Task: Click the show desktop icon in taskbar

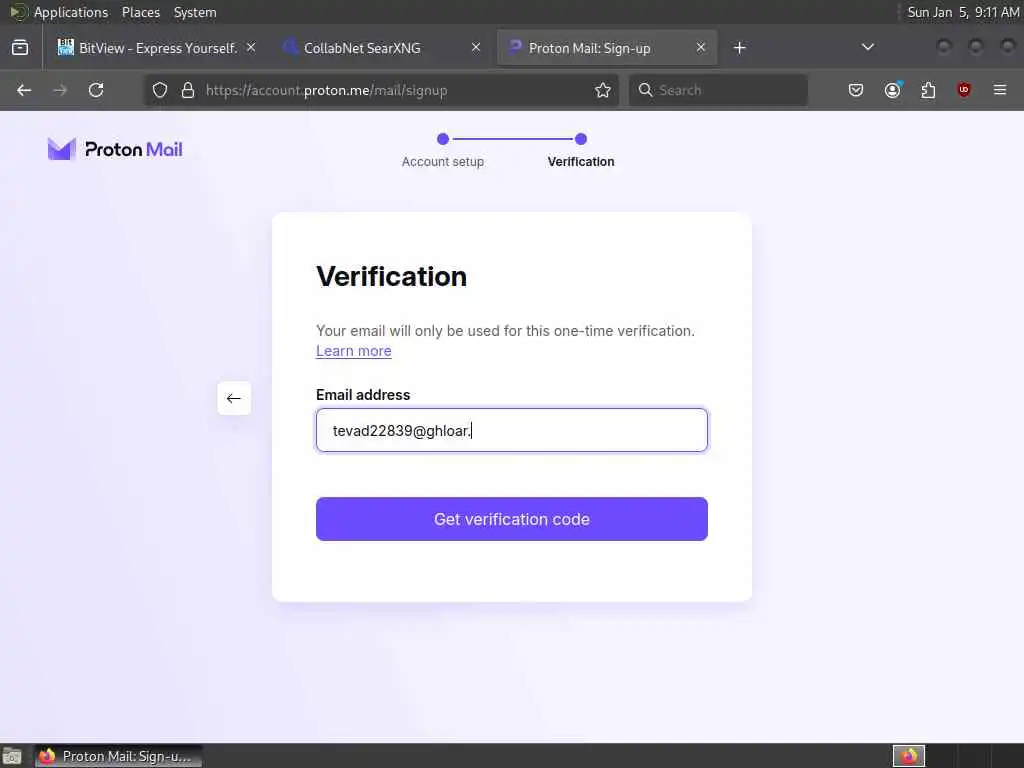Action: pyautogui.click(x=12, y=757)
